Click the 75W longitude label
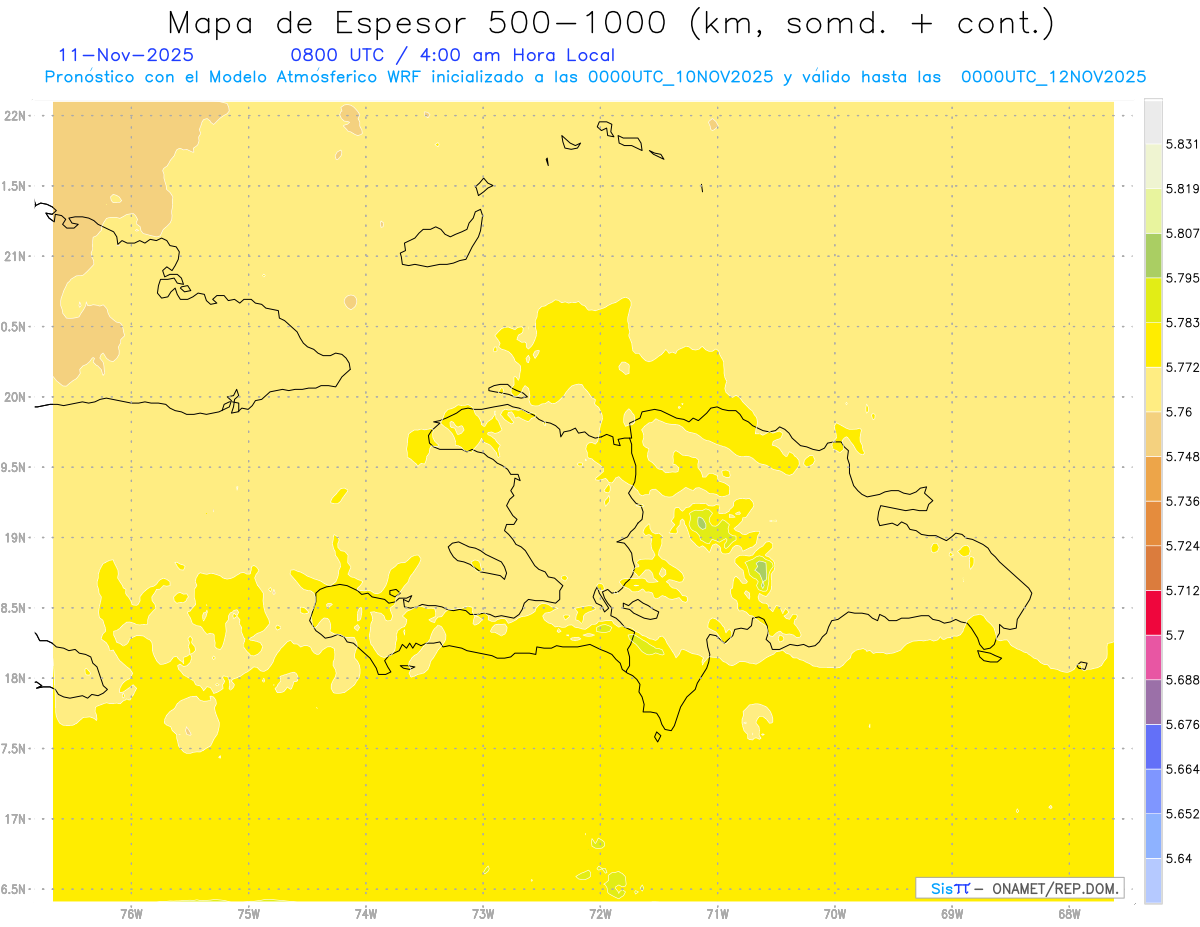The height and width of the screenshot is (927, 1200). coord(249,914)
